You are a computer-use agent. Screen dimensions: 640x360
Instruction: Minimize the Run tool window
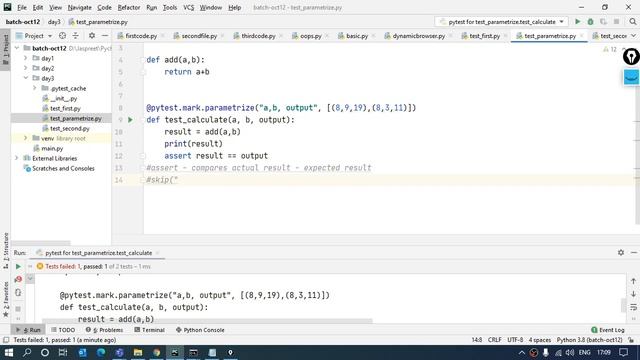coord(633,253)
